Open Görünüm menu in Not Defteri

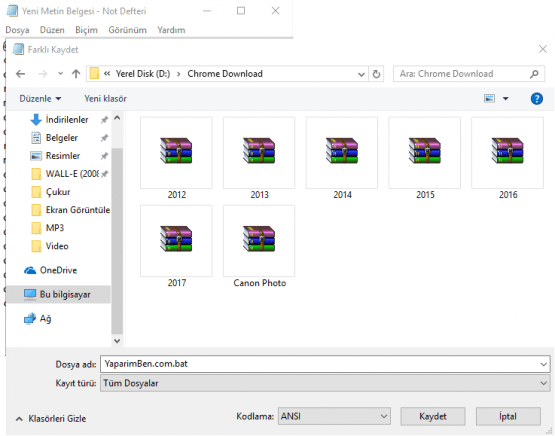pyautogui.click(x=127, y=30)
